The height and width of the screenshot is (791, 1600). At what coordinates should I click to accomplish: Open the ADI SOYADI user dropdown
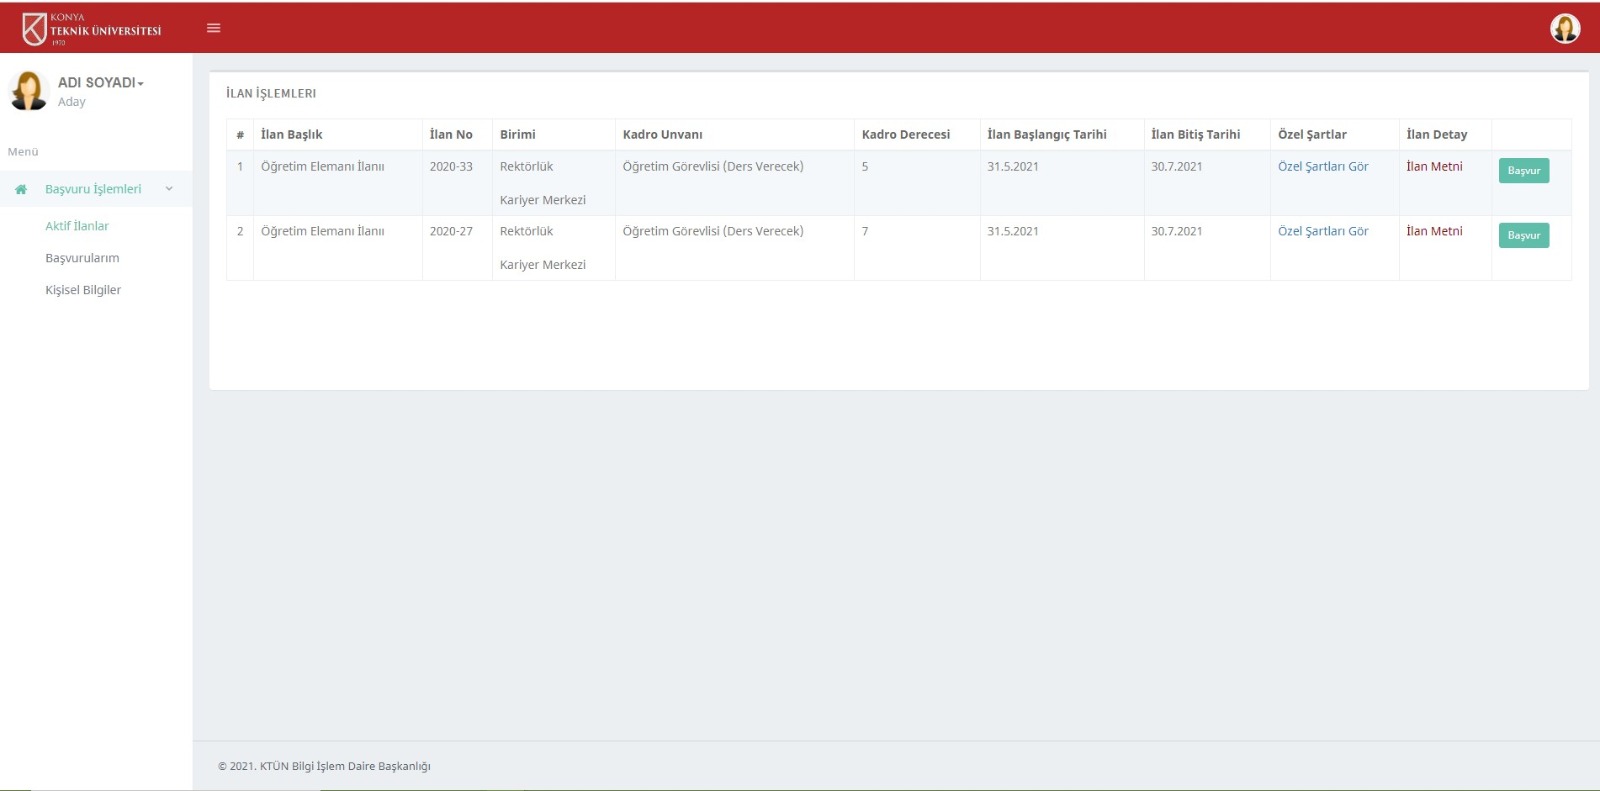(x=100, y=83)
